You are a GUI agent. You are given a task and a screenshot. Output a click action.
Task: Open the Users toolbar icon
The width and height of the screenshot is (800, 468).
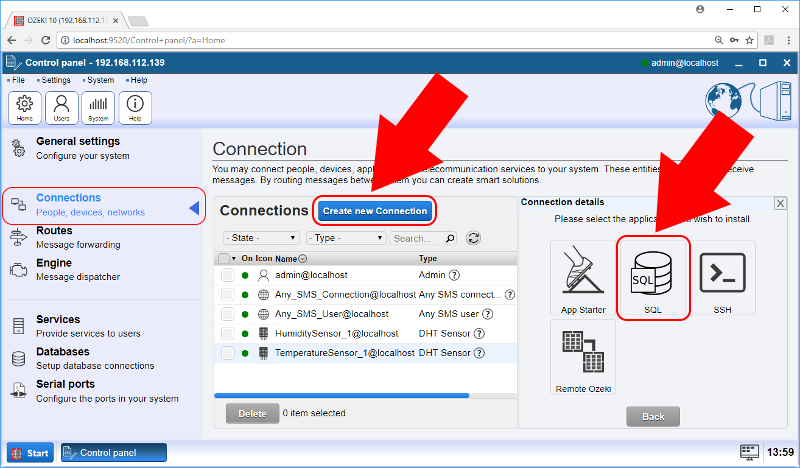(62, 106)
